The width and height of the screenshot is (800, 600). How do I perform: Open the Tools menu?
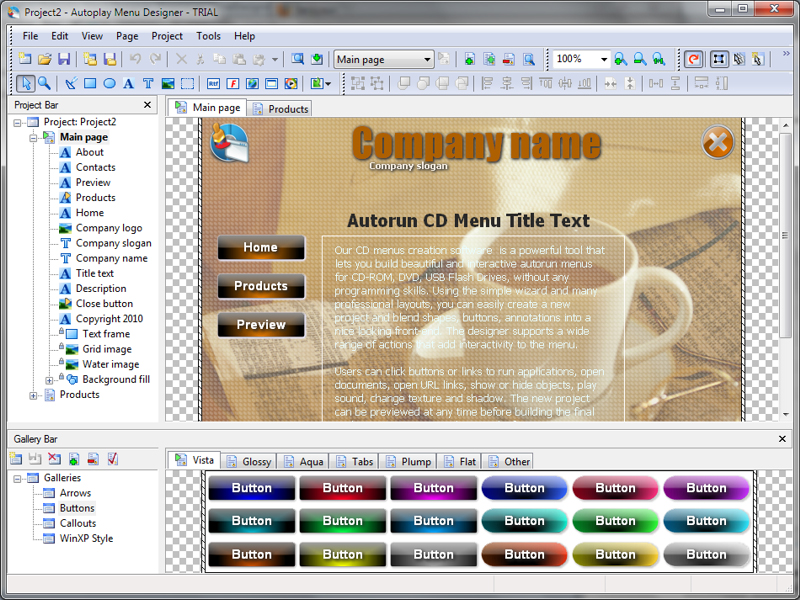point(208,36)
